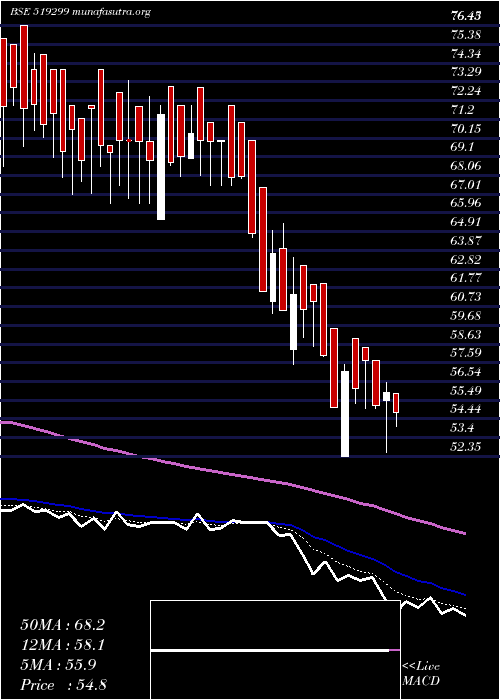
Task: Select the 56.54 price level label
Action: point(467,371)
